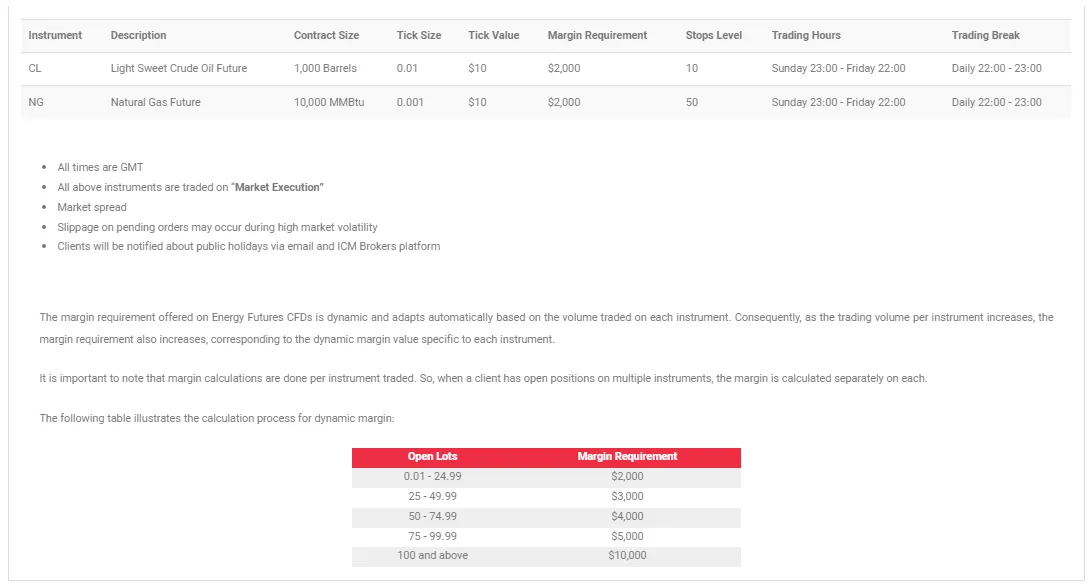The width and height of the screenshot is (1091, 587).
Task: Click the red Open Lots header cell
Action: click(x=432, y=457)
